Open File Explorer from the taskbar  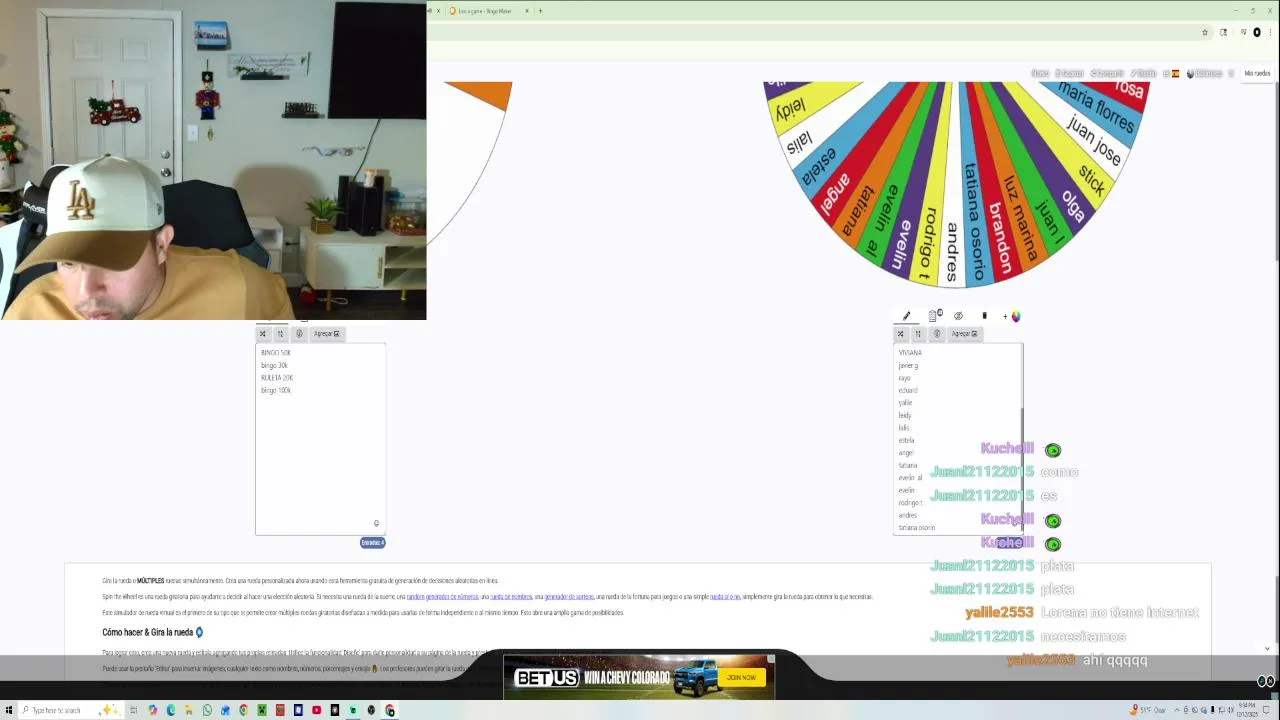[189, 710]
